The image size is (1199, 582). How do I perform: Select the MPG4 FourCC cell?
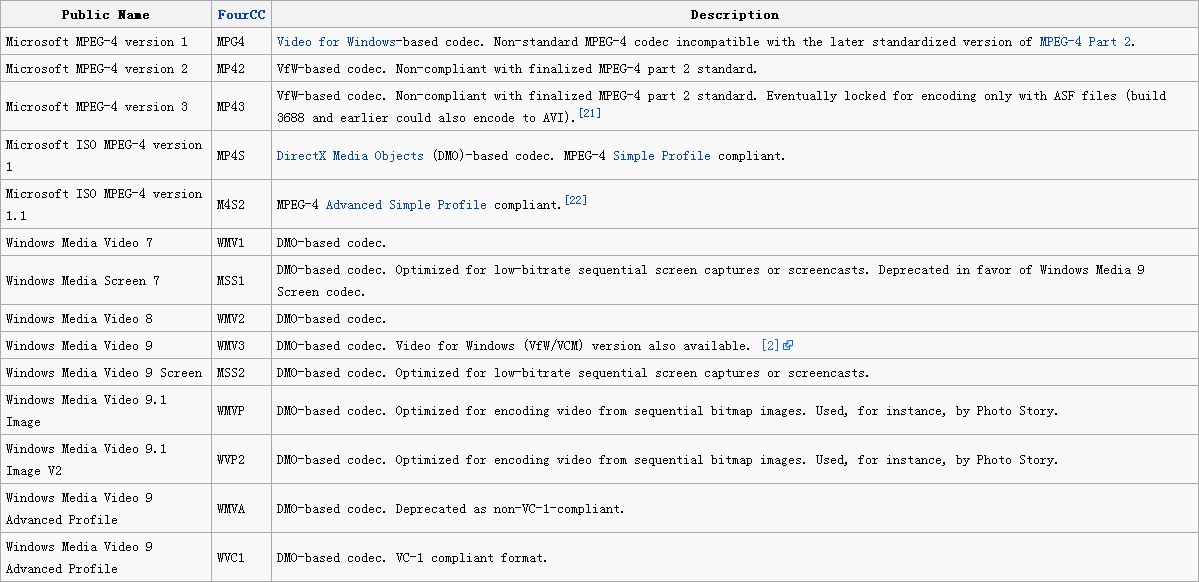coord(242,42)
